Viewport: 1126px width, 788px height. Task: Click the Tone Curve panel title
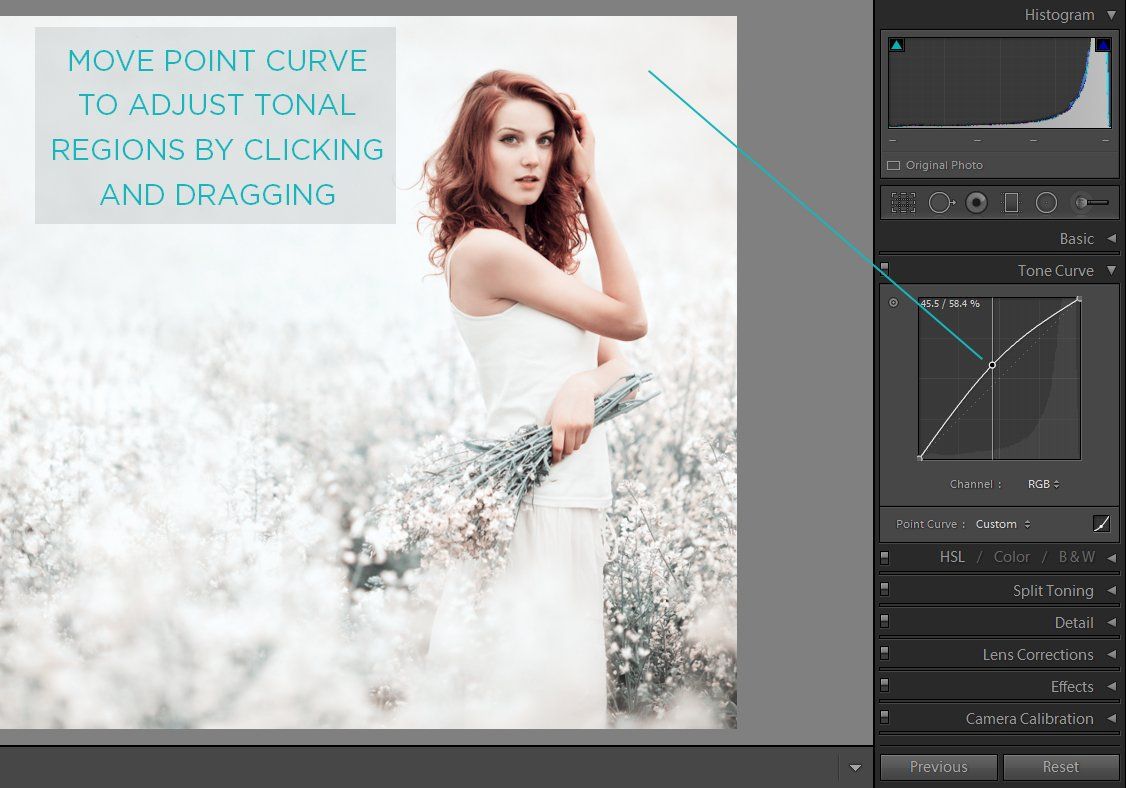pos(1055,270)
